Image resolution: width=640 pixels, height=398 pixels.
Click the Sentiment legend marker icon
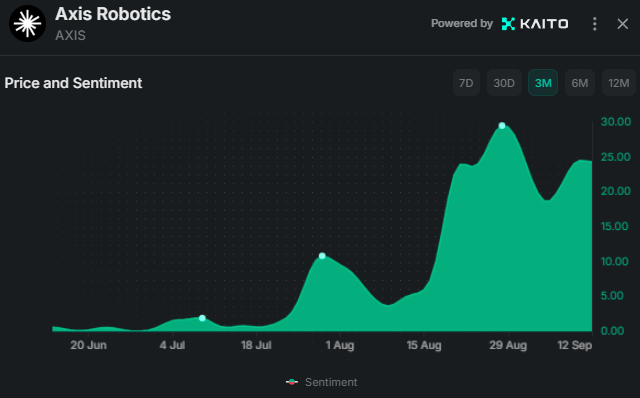(292, 382)
